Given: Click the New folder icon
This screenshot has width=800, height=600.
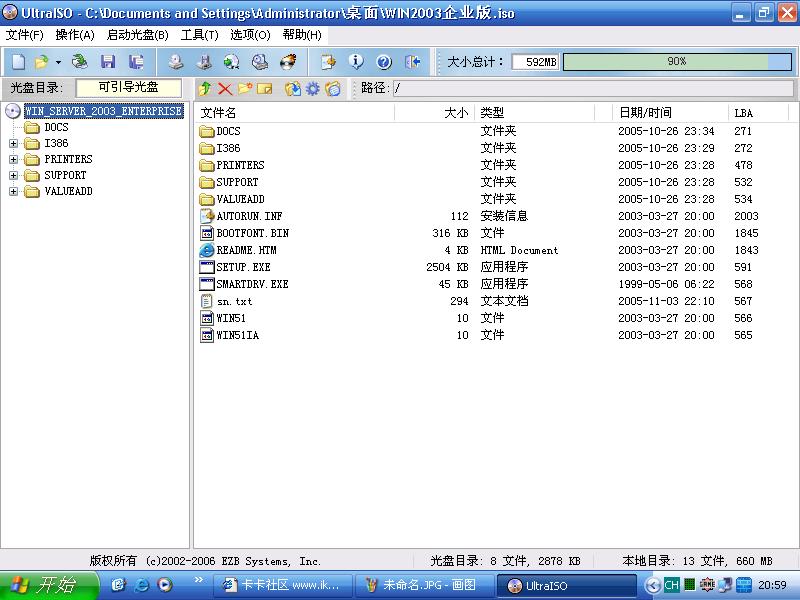Looking at the screenshot, I should tap(245, 88).
